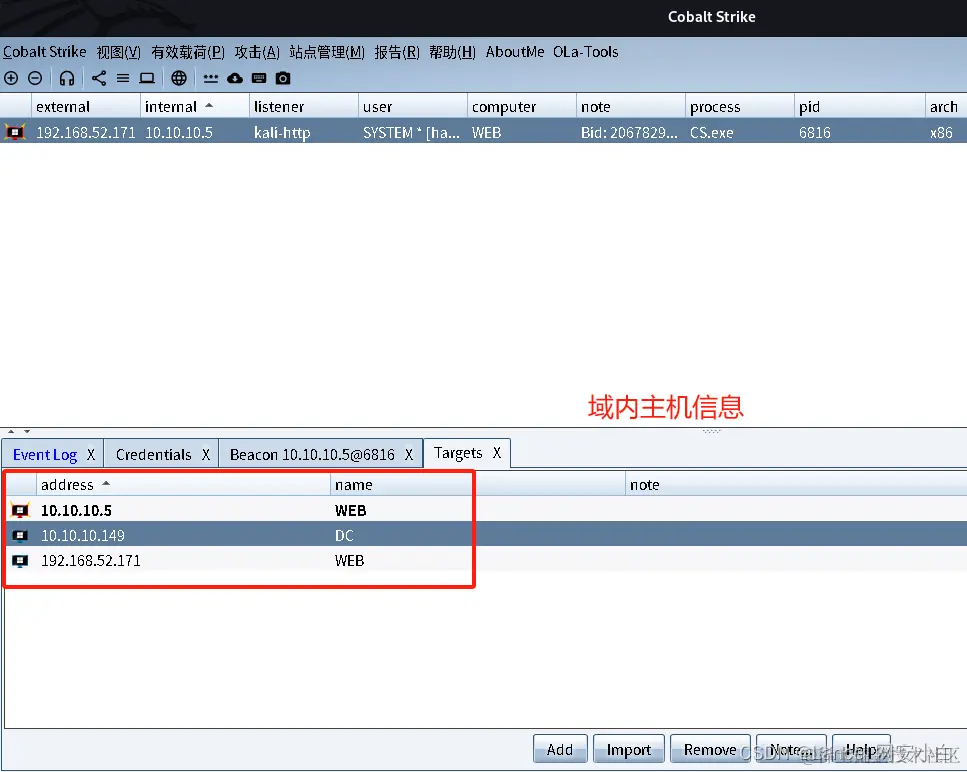Expand panel with the down split arrow
This screenshot has height=772, width=967.
tap(27, 432)
